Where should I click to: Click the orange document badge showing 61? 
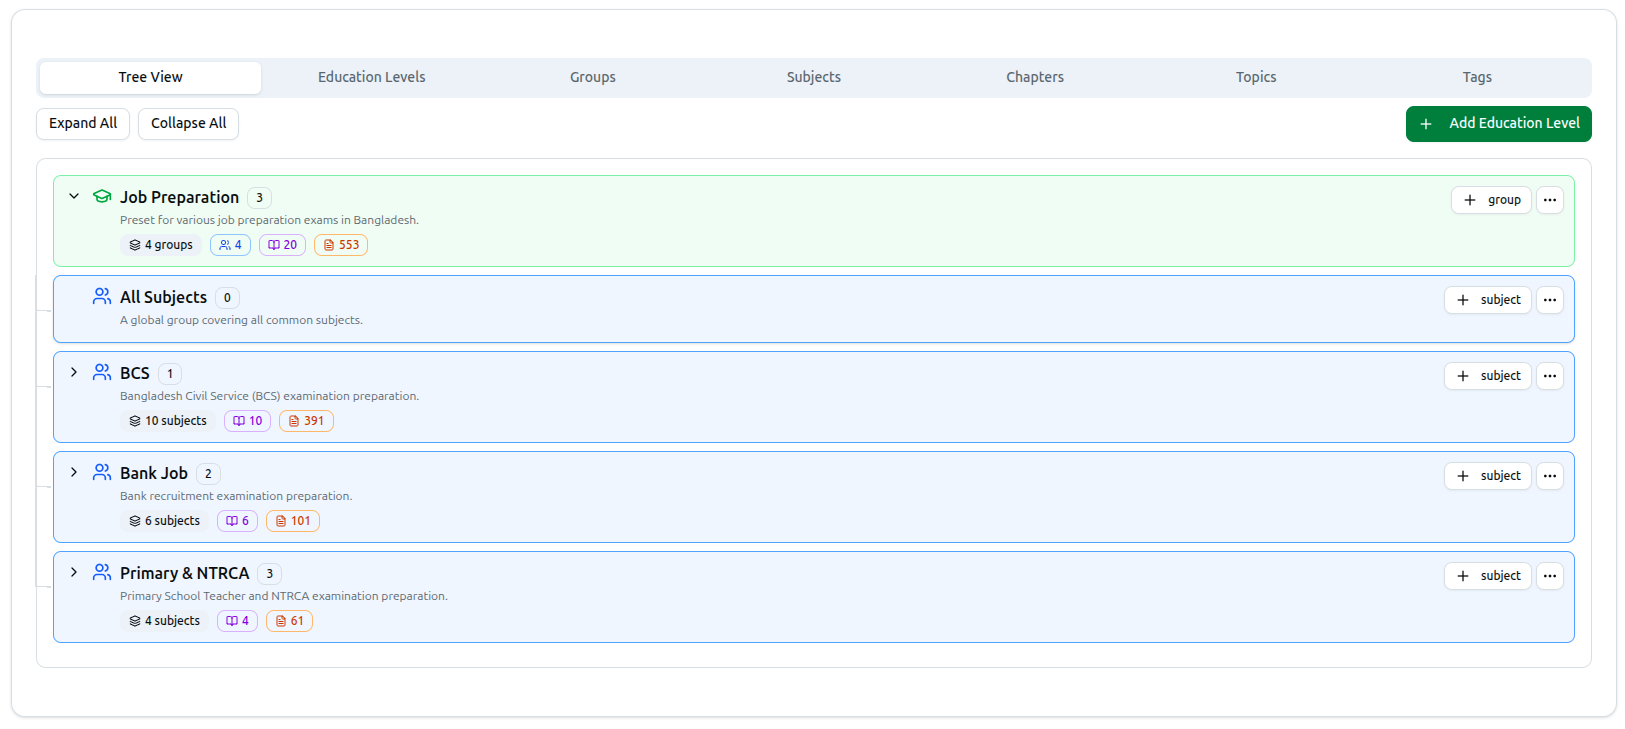pyautogui.click(x=289, y=621)
